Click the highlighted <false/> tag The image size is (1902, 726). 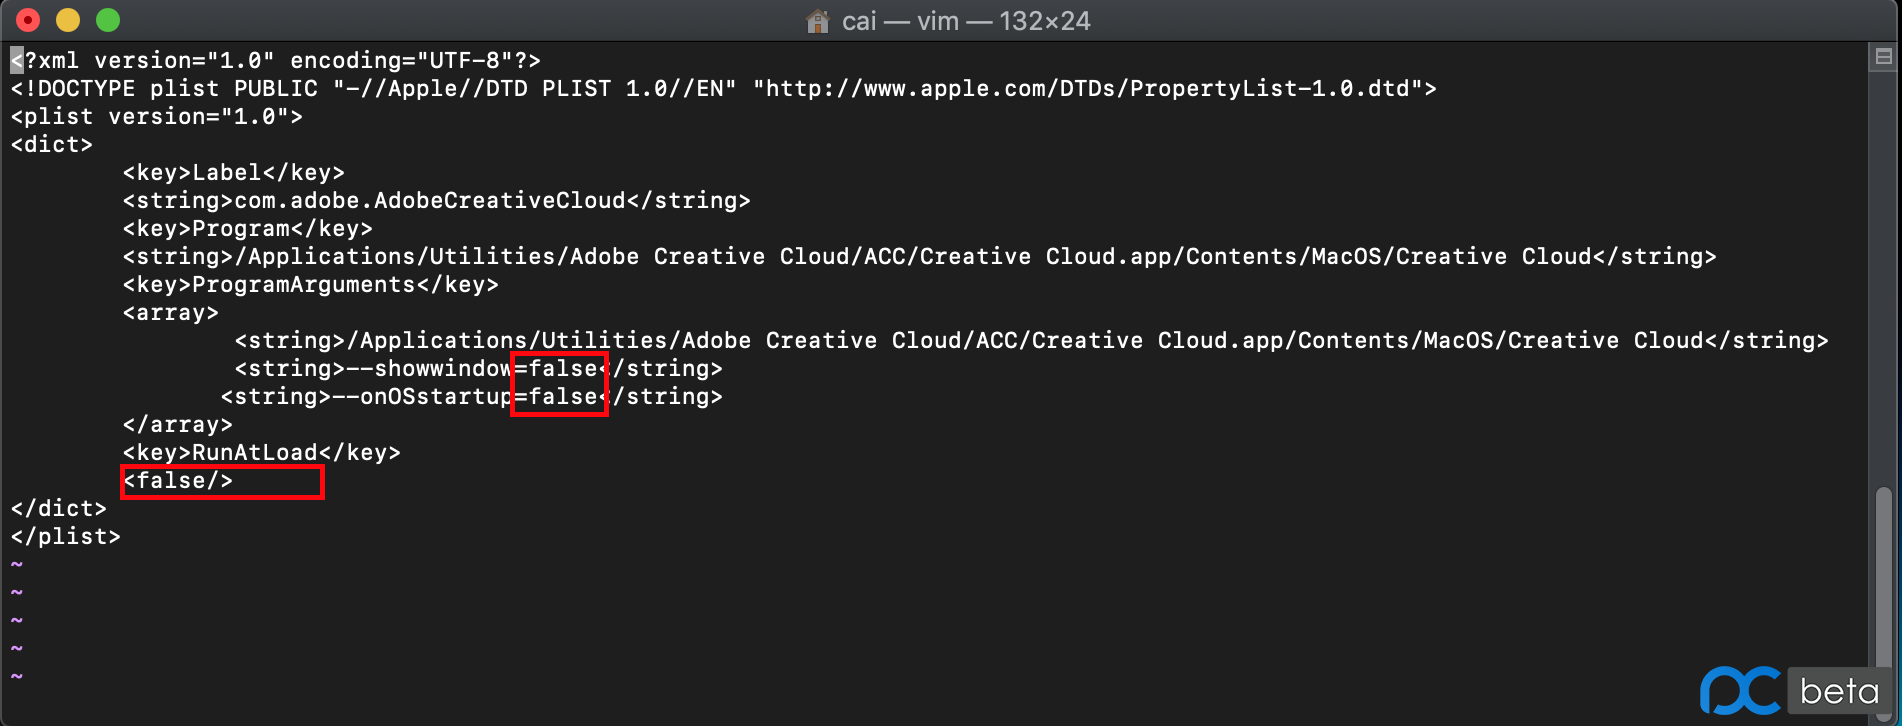(x=178, y=481)
